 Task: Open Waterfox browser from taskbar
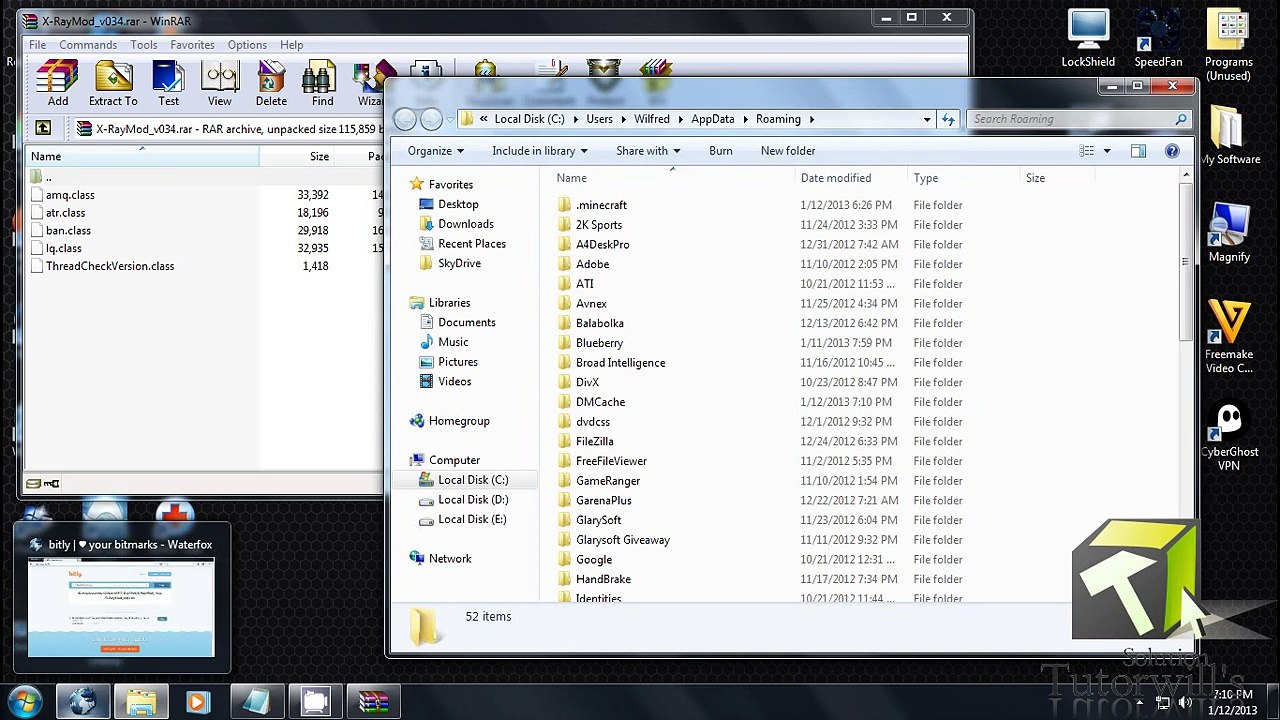(82, 702)
